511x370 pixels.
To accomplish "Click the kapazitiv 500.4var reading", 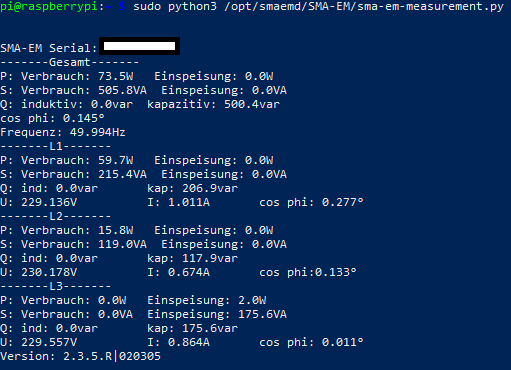I will click(x=213, y=104).
